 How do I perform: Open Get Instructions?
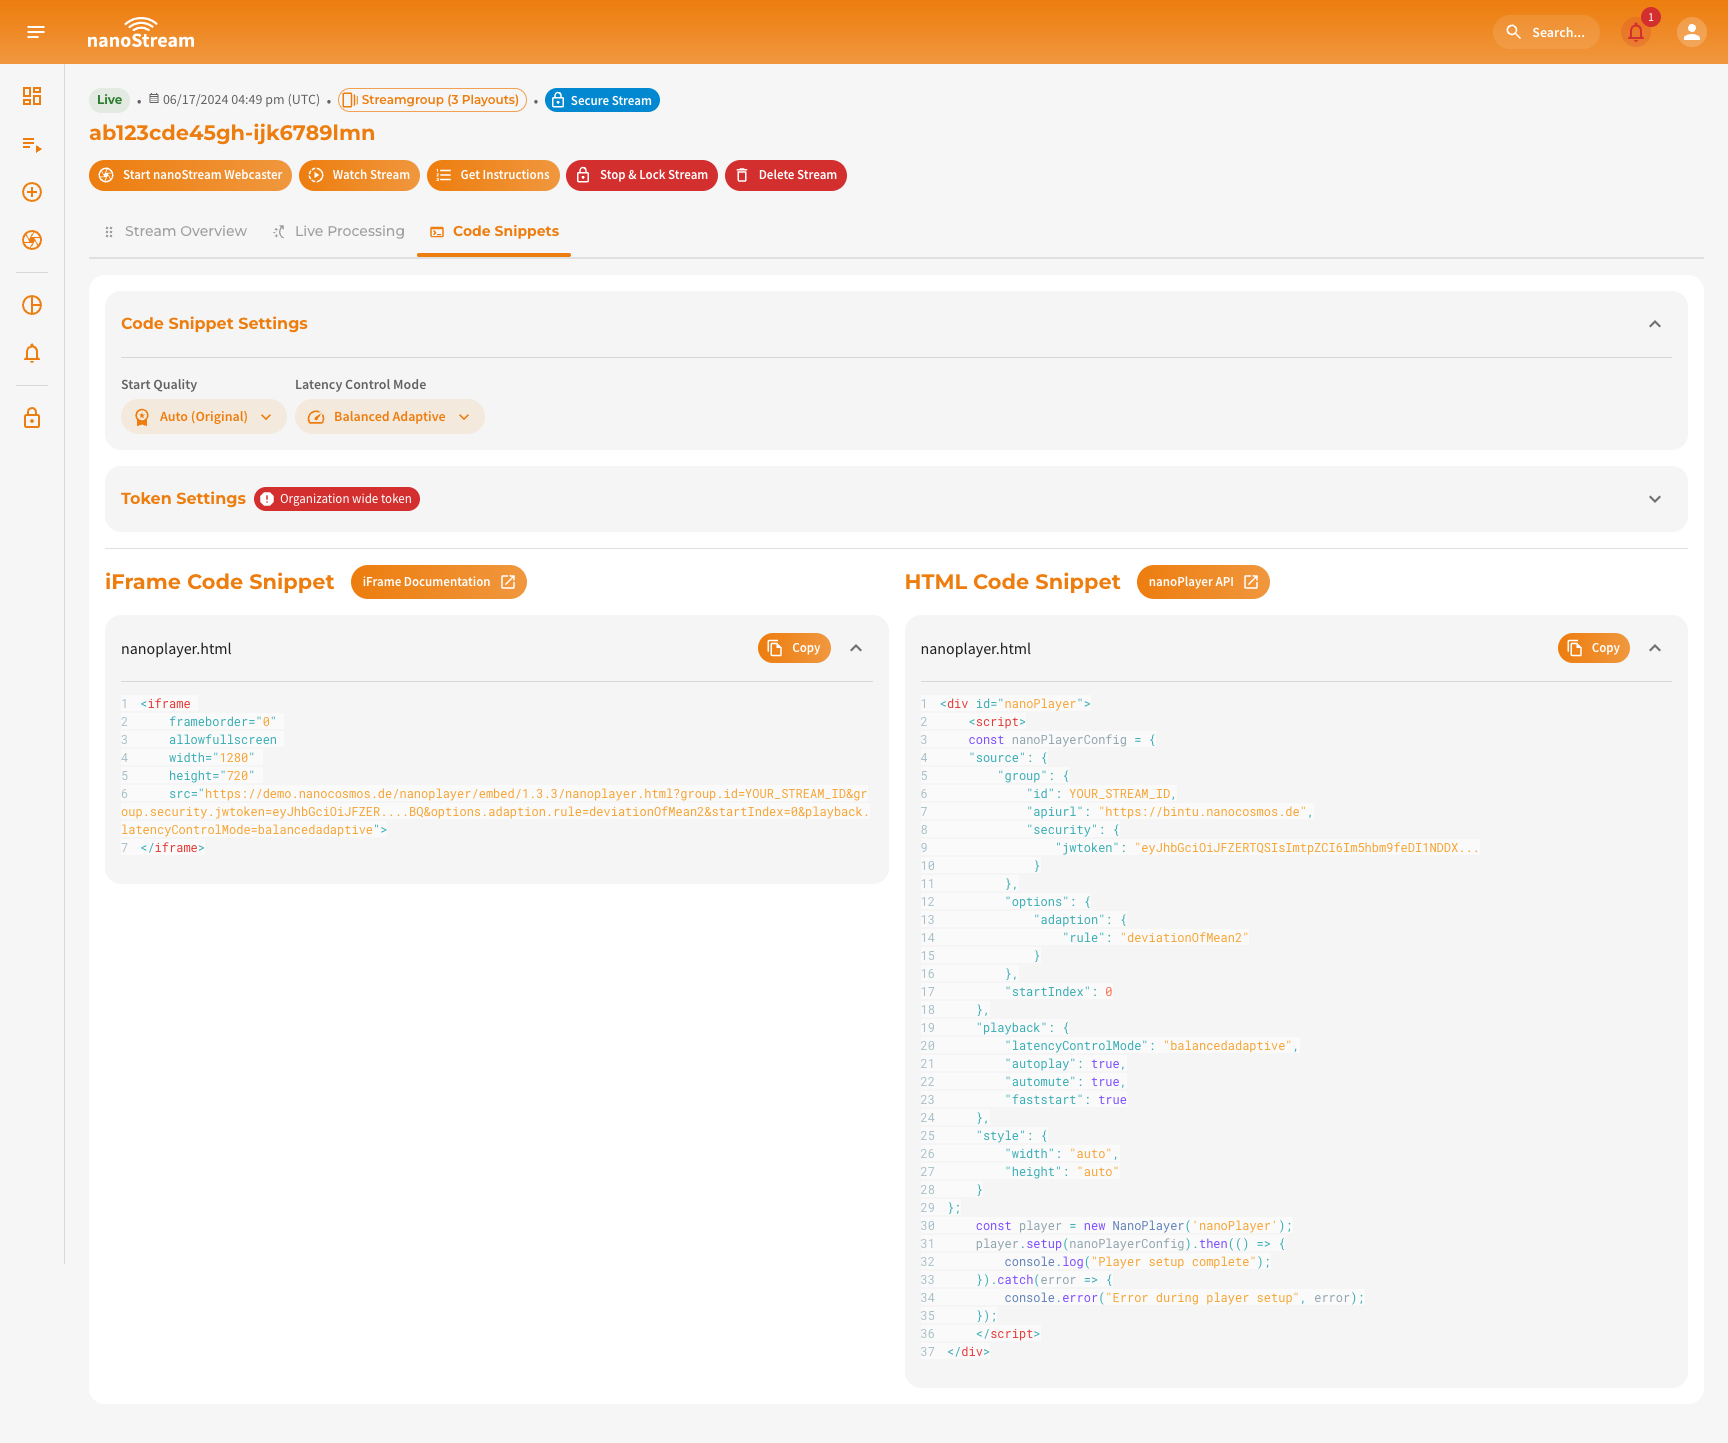pyautogui.click(x=493, y=175)
